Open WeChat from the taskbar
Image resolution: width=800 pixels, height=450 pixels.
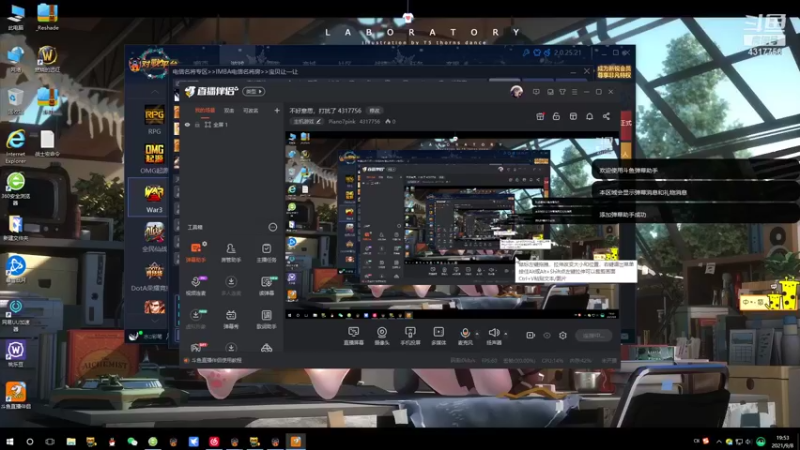132,442
